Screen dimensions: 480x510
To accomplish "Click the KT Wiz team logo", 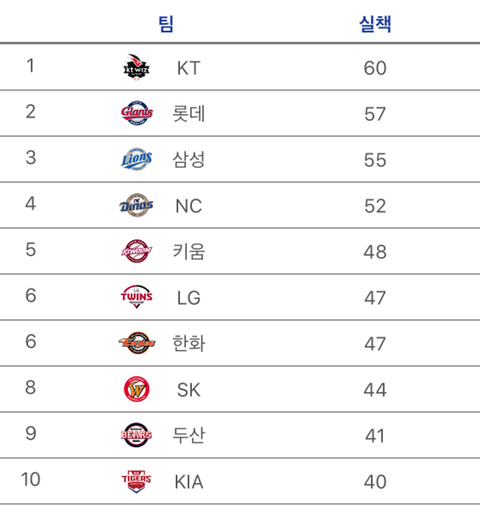I will 137,67.
